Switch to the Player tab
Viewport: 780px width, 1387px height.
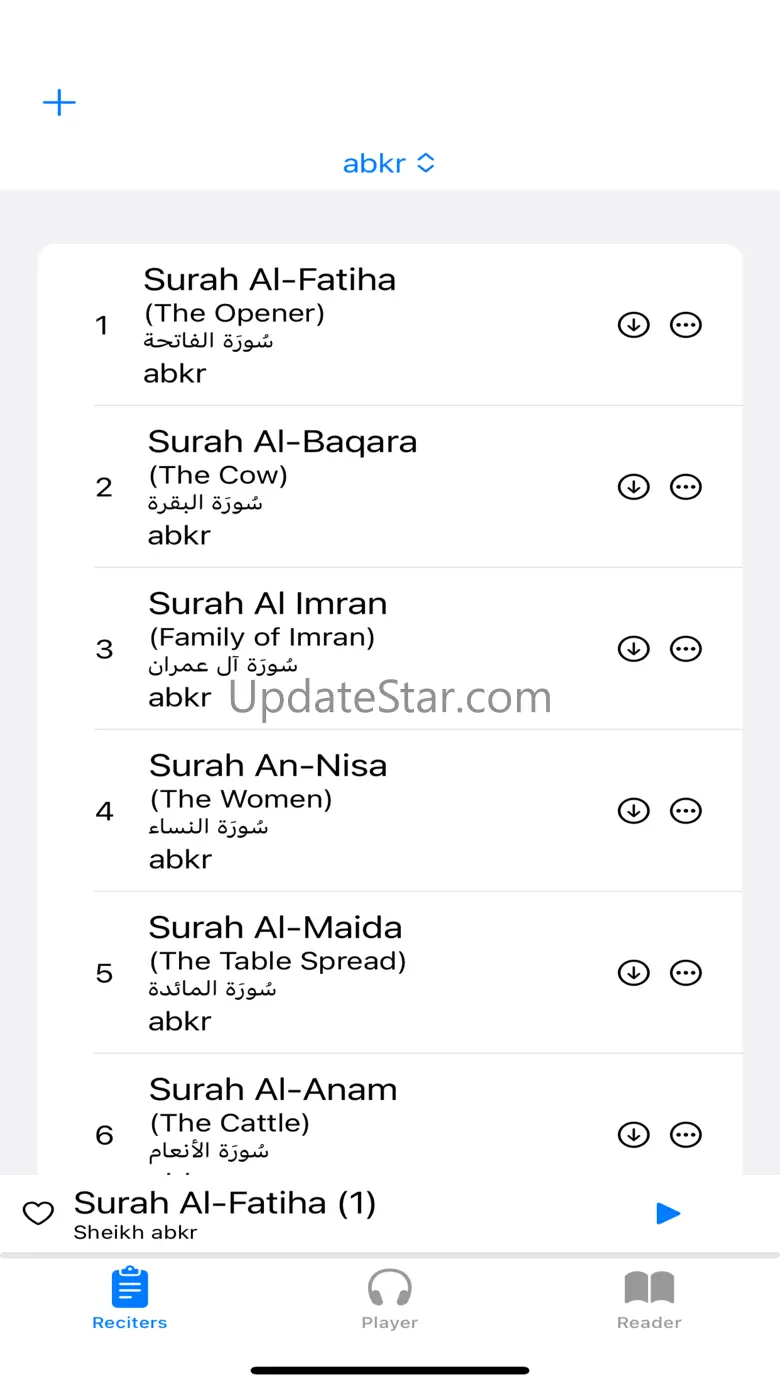point(389,1299)
